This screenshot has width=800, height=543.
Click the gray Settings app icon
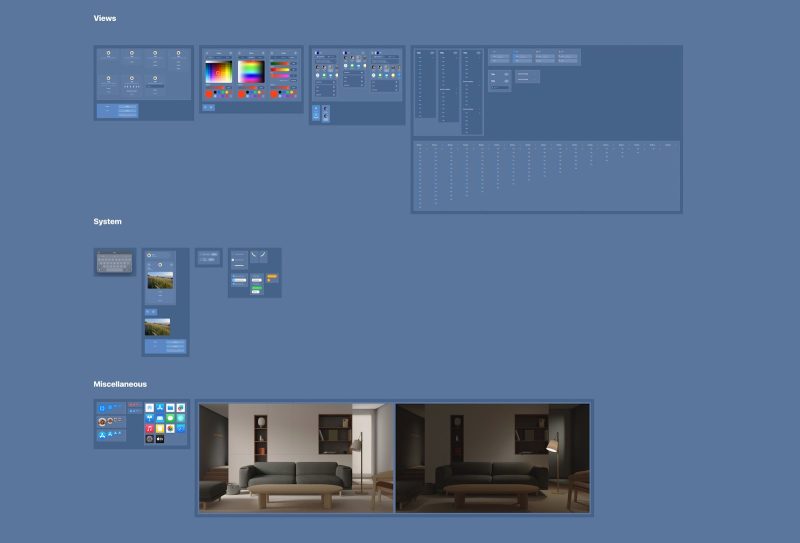tap(150, 439)
